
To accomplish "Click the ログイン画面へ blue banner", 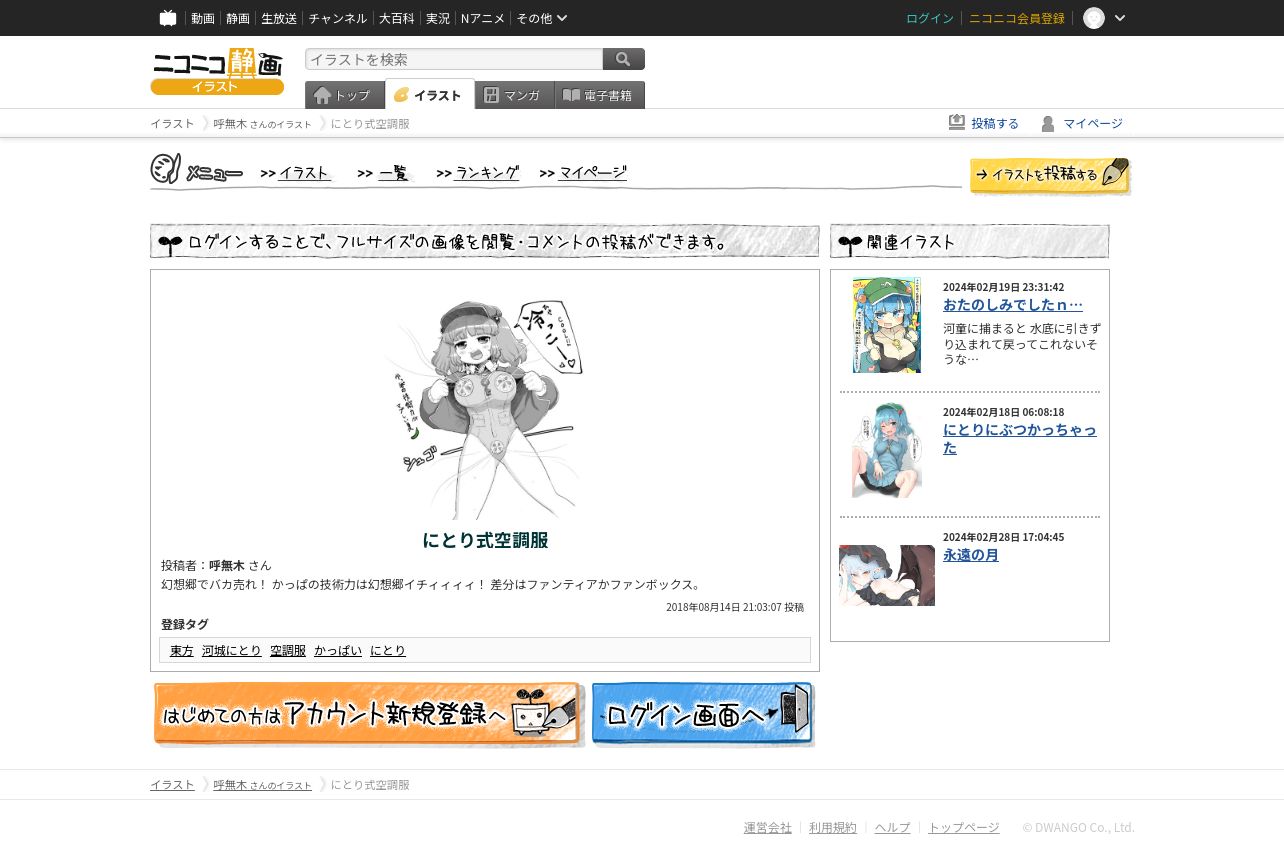I will (703, 714).
